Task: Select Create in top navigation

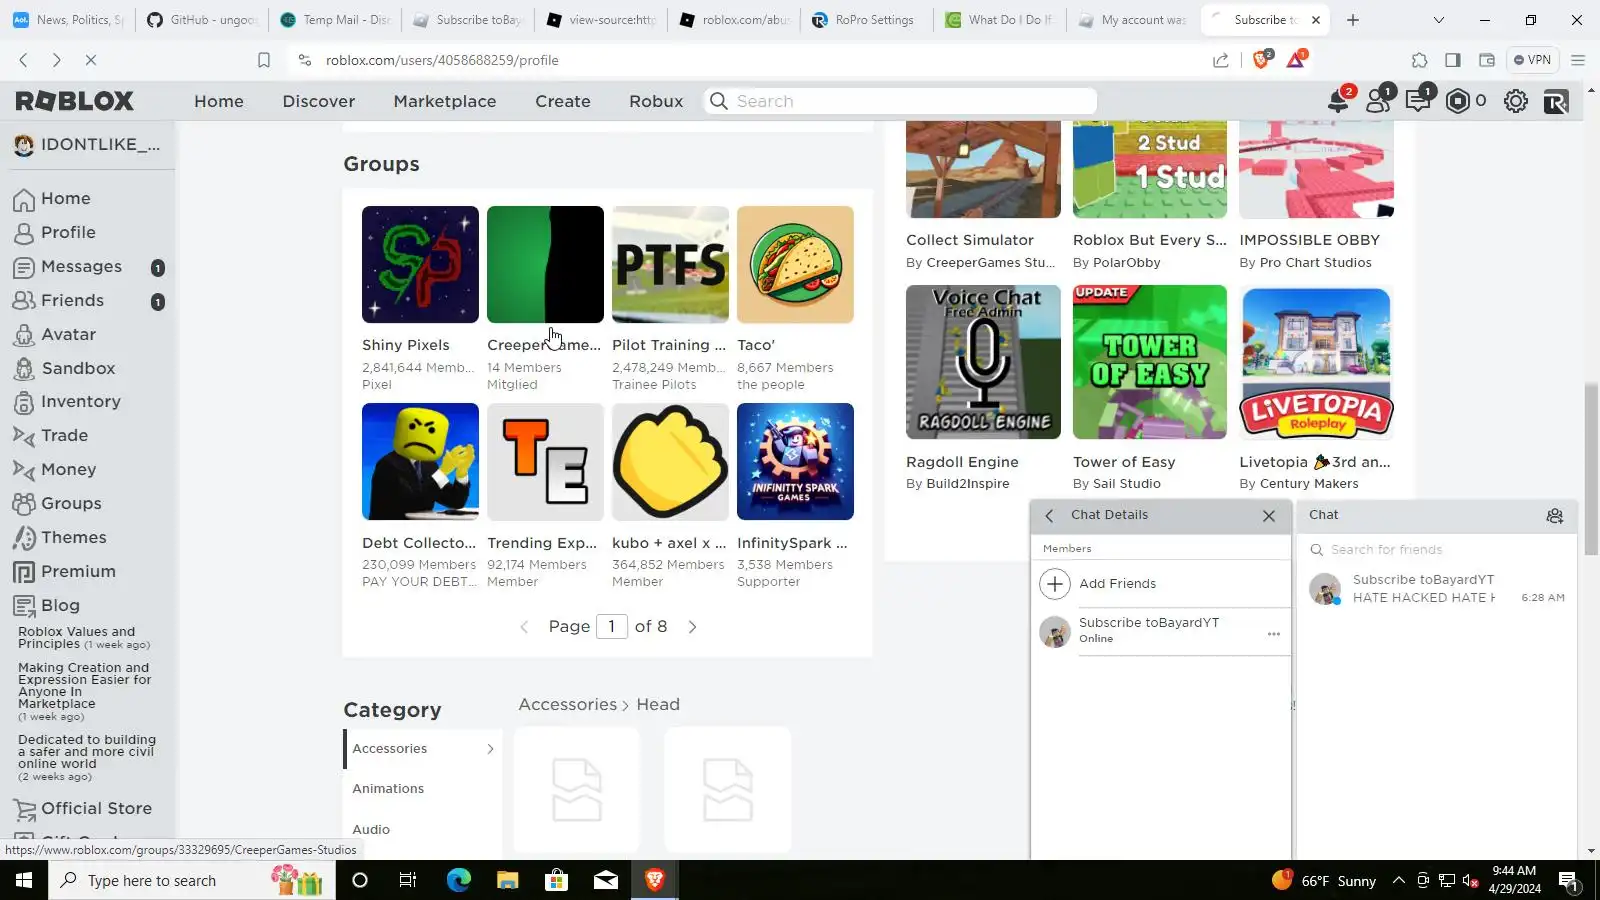Action: pyautogui.click(x=563, y=101)
